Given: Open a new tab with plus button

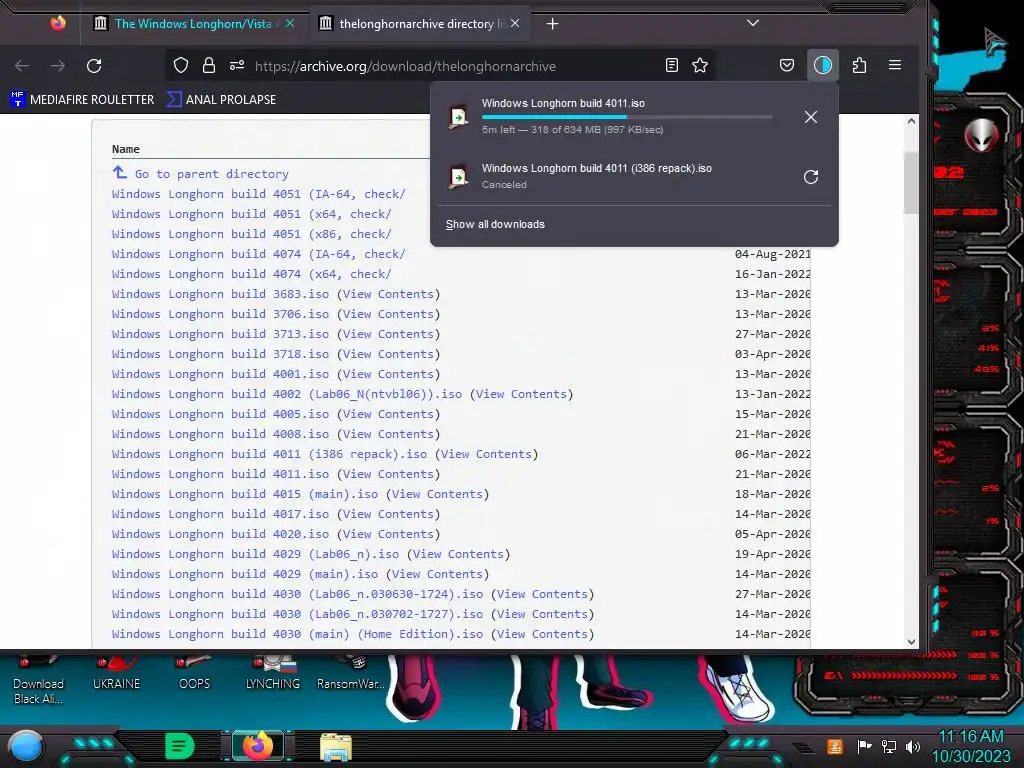Looking at the screenshot, I should click(552, 24).
